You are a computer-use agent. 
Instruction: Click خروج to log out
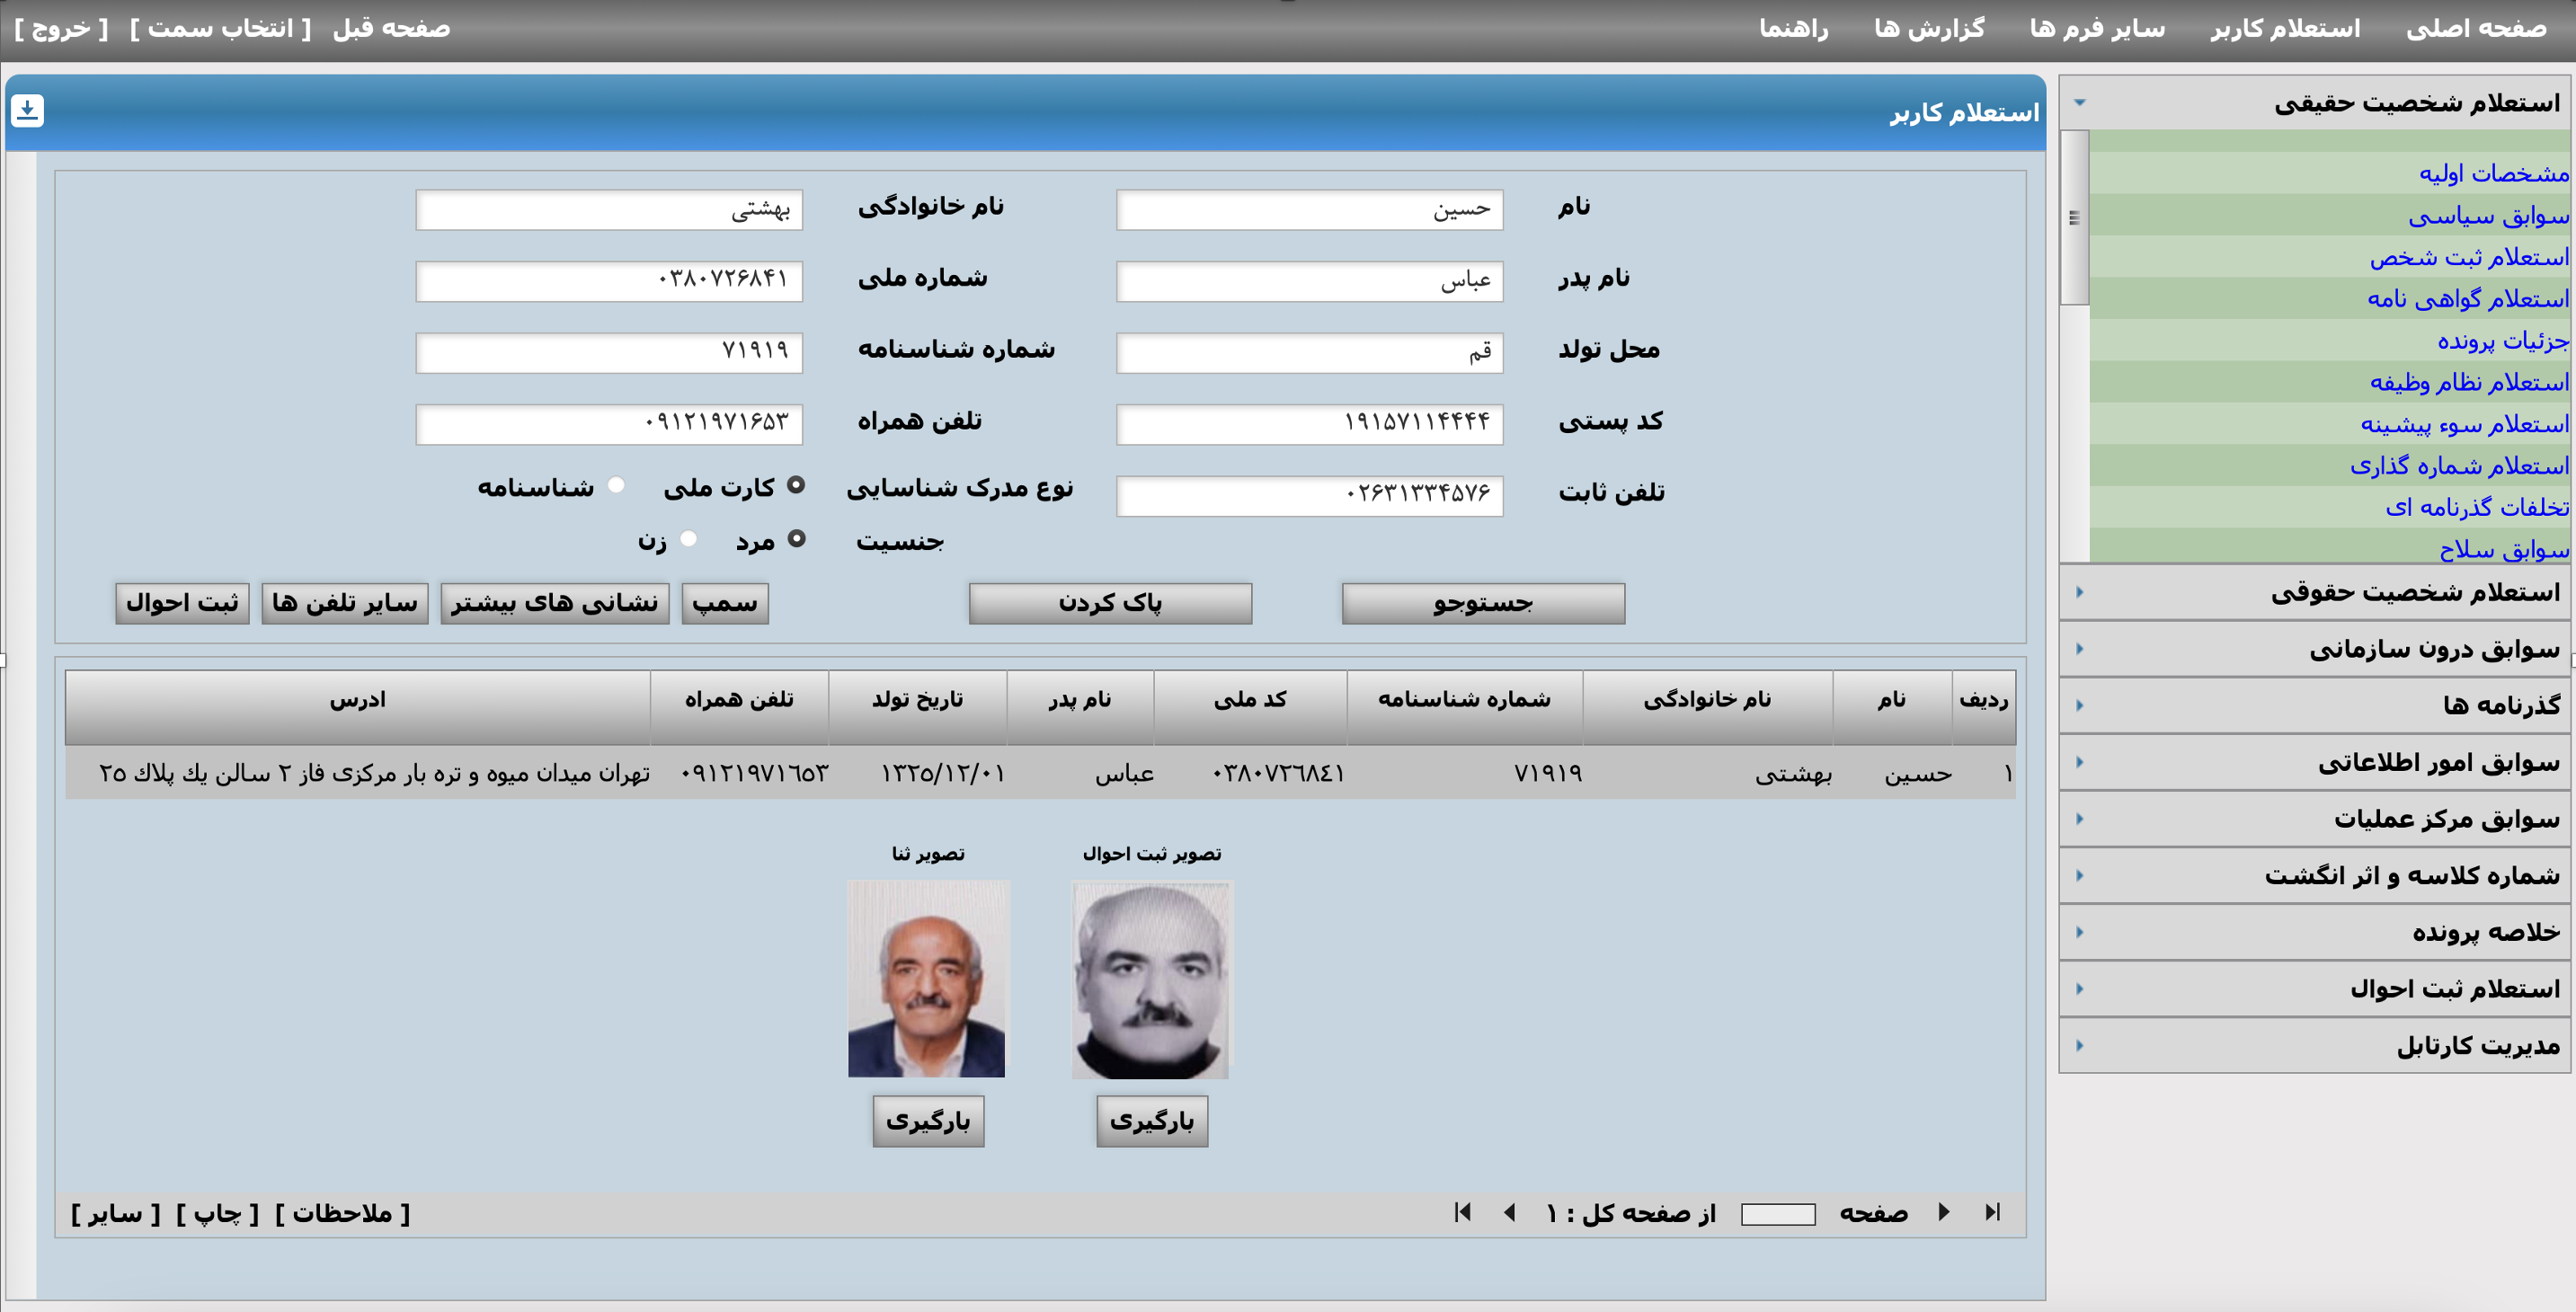click(61, 28)
